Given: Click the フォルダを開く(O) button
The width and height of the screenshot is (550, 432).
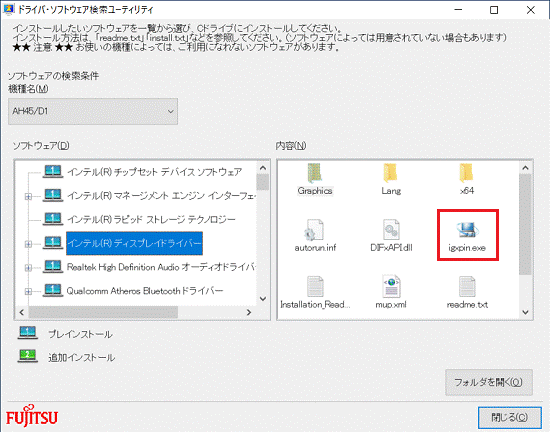Looking at the screenshot, I should click(489, 382).
